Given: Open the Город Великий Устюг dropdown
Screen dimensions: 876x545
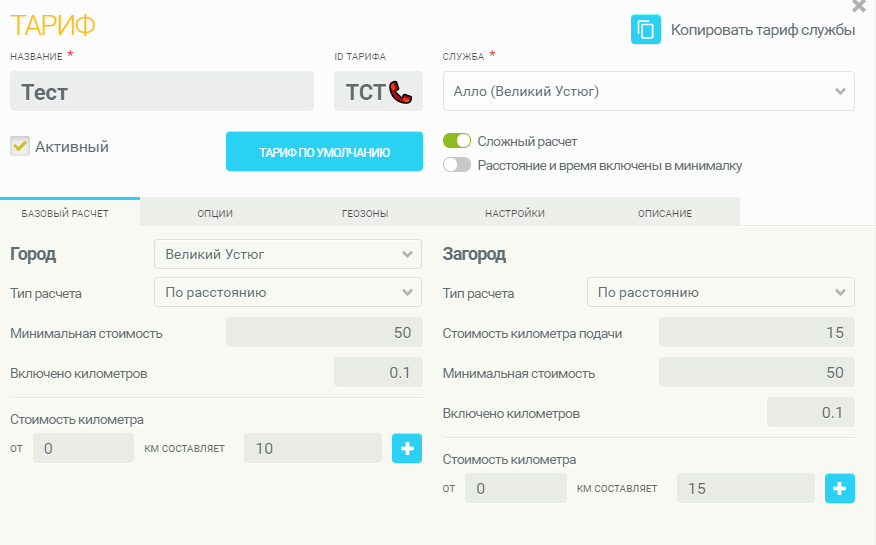Looking at the screenshot, I should (288, 254).
